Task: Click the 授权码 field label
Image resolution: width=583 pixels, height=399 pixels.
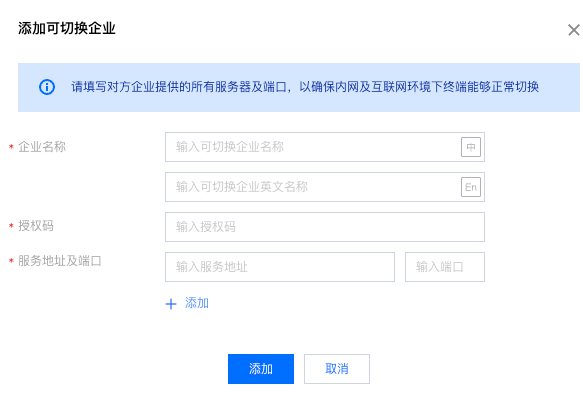Action: click(x=36, y=226)
